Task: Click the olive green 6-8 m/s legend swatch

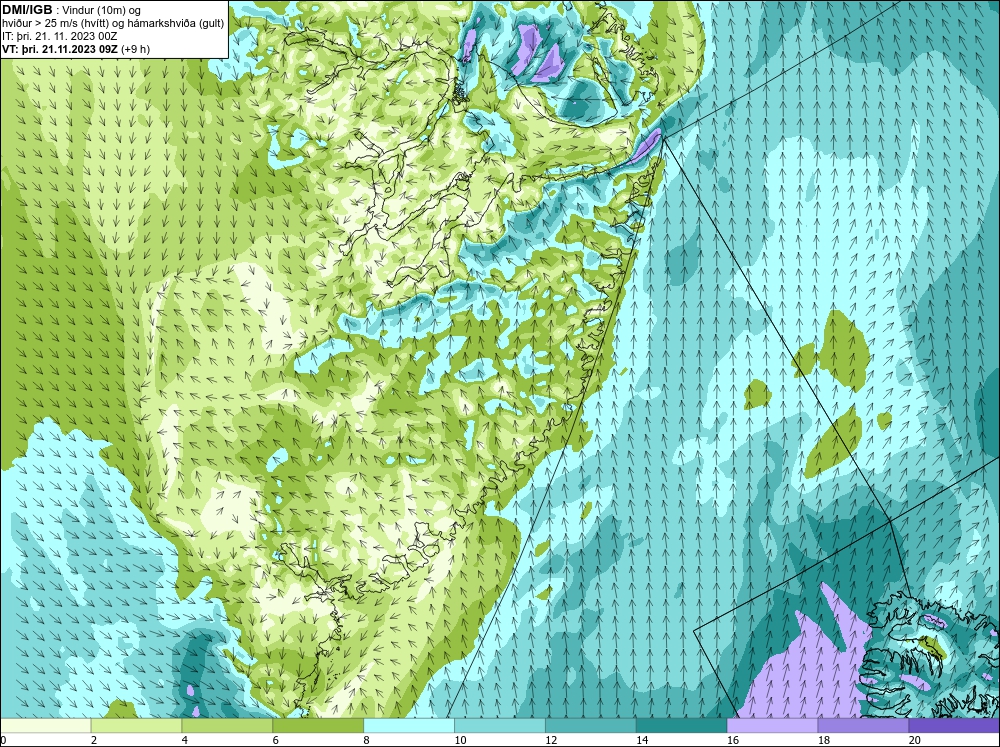Action: click(318, 725)
